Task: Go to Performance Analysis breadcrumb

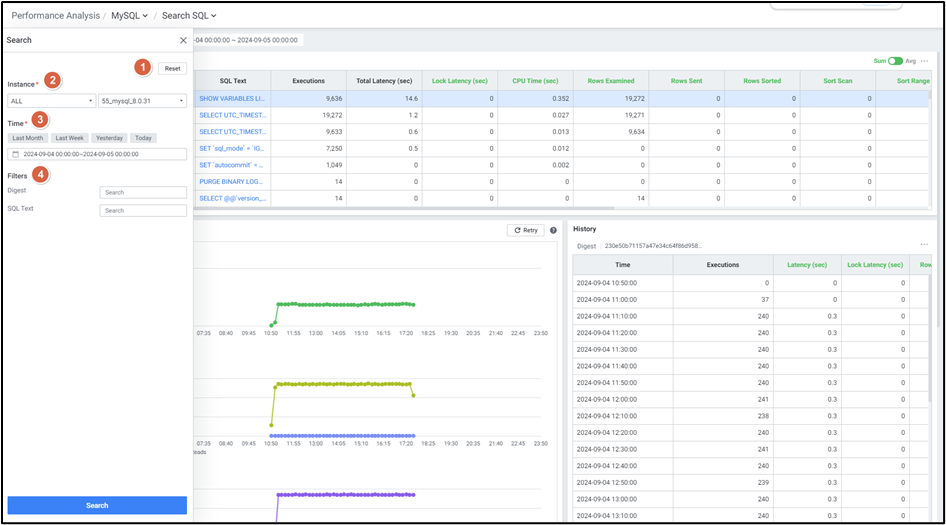Action: [55, 16]
